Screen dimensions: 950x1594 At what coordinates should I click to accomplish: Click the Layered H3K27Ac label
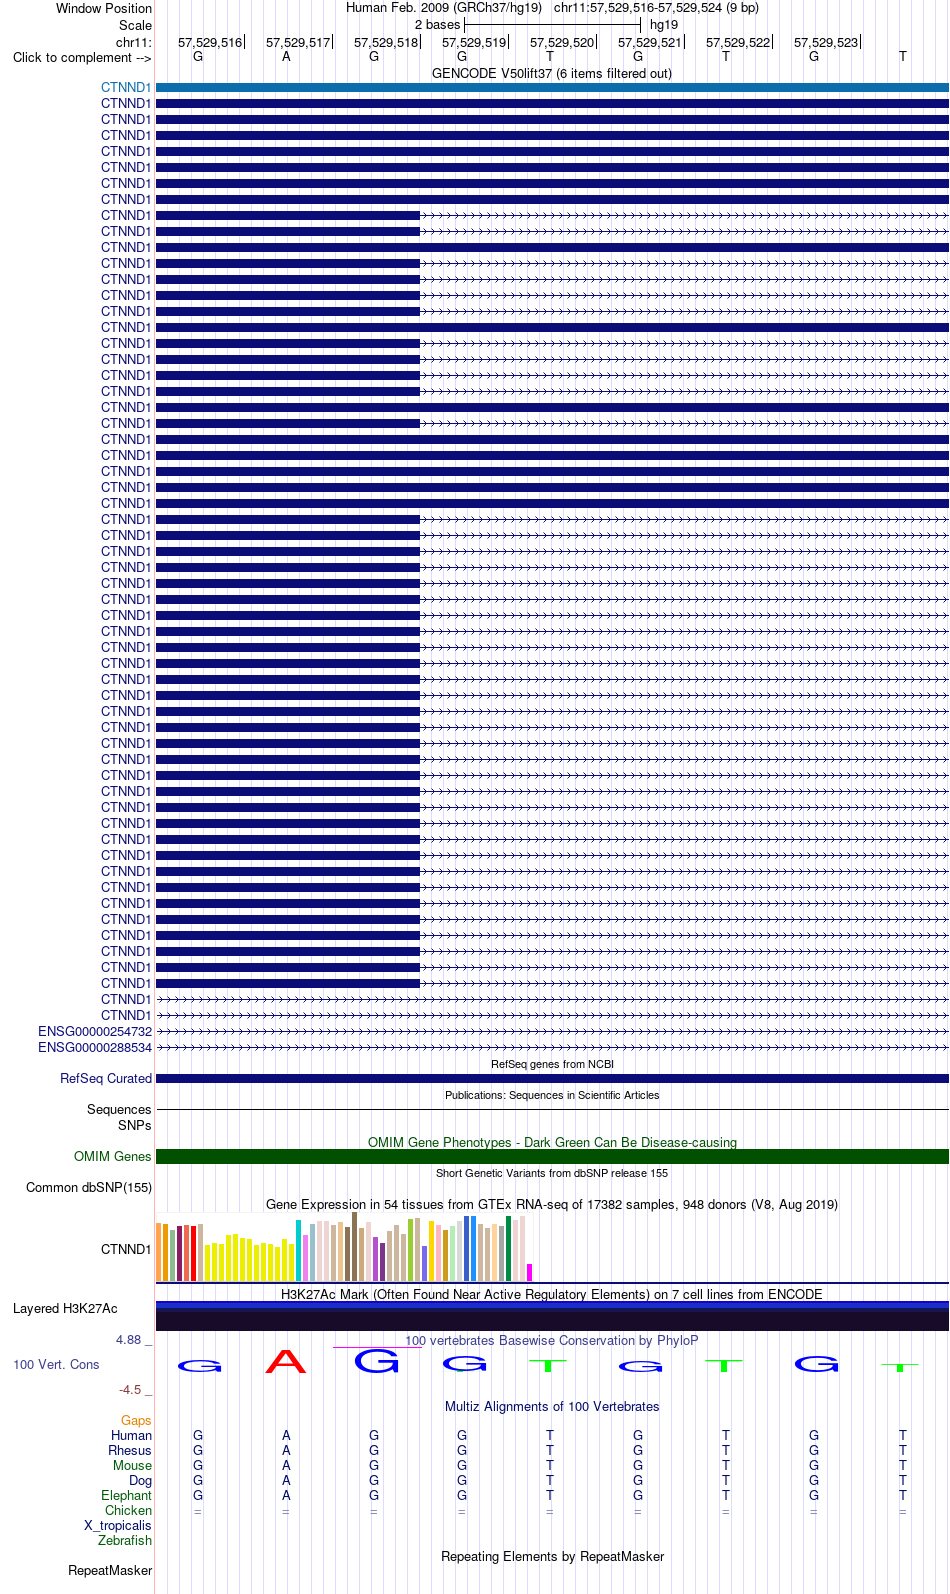point(65,1308)
